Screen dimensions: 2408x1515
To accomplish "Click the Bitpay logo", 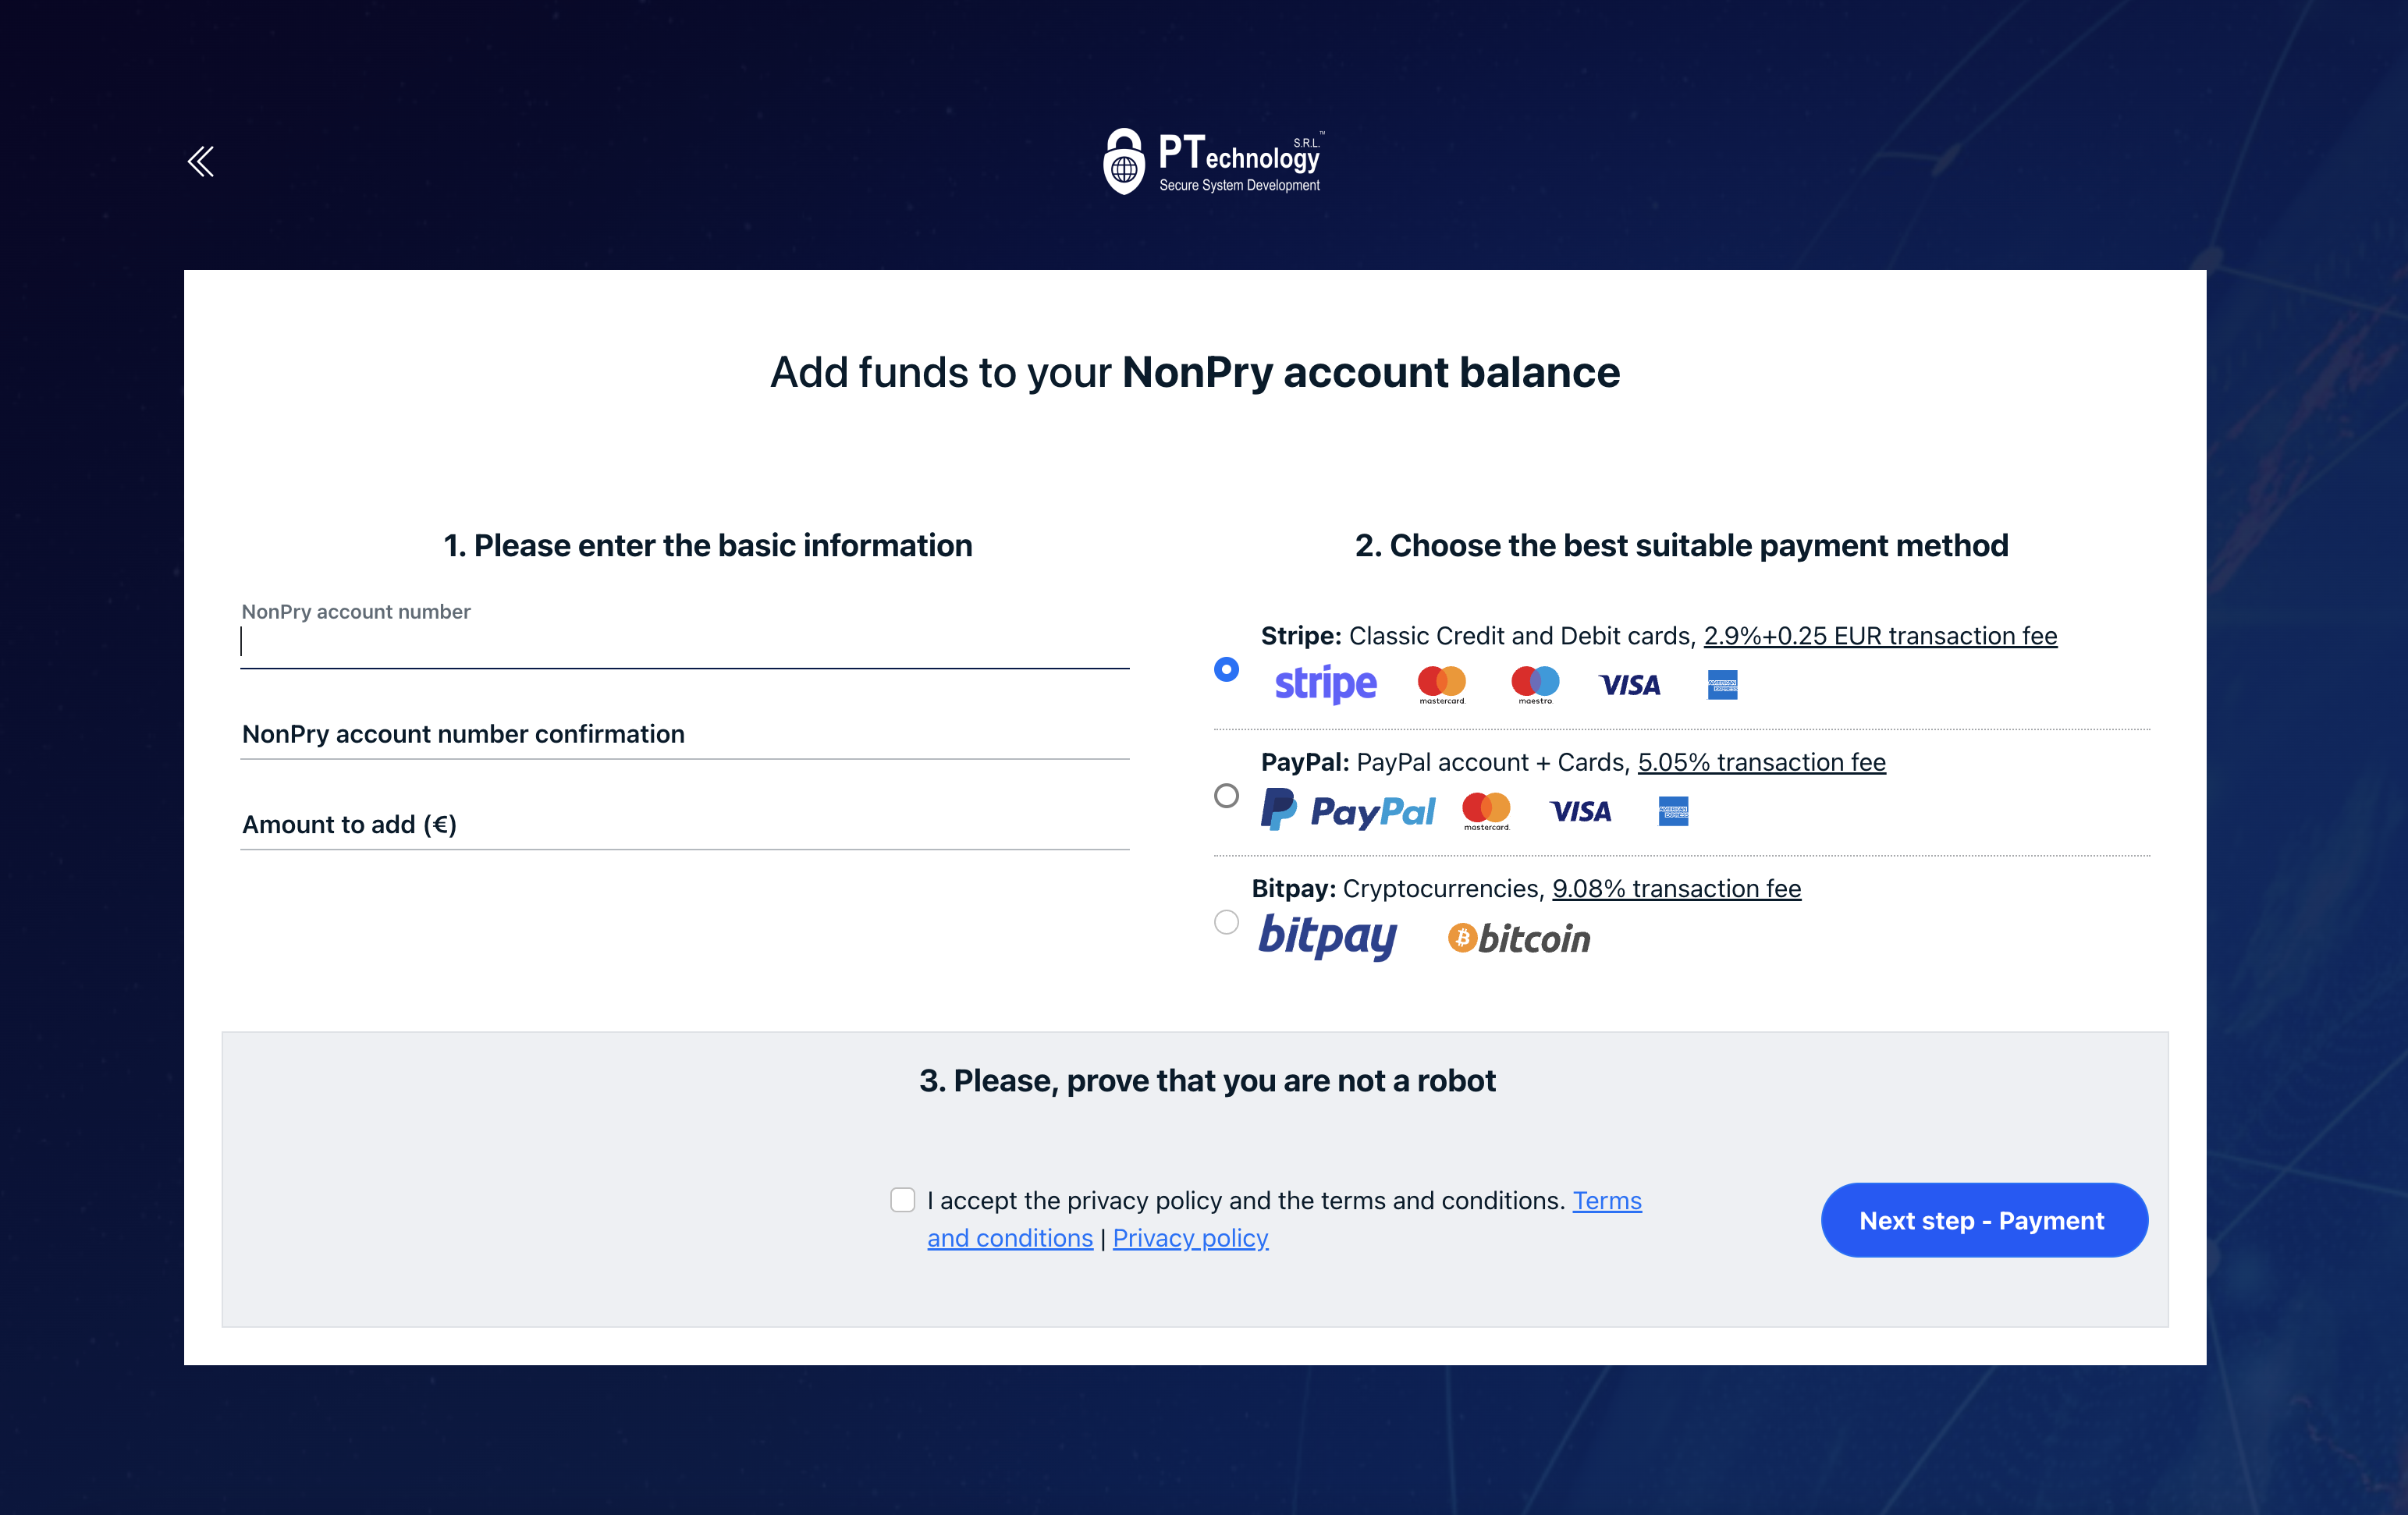I will click(x=1327, y=937).
